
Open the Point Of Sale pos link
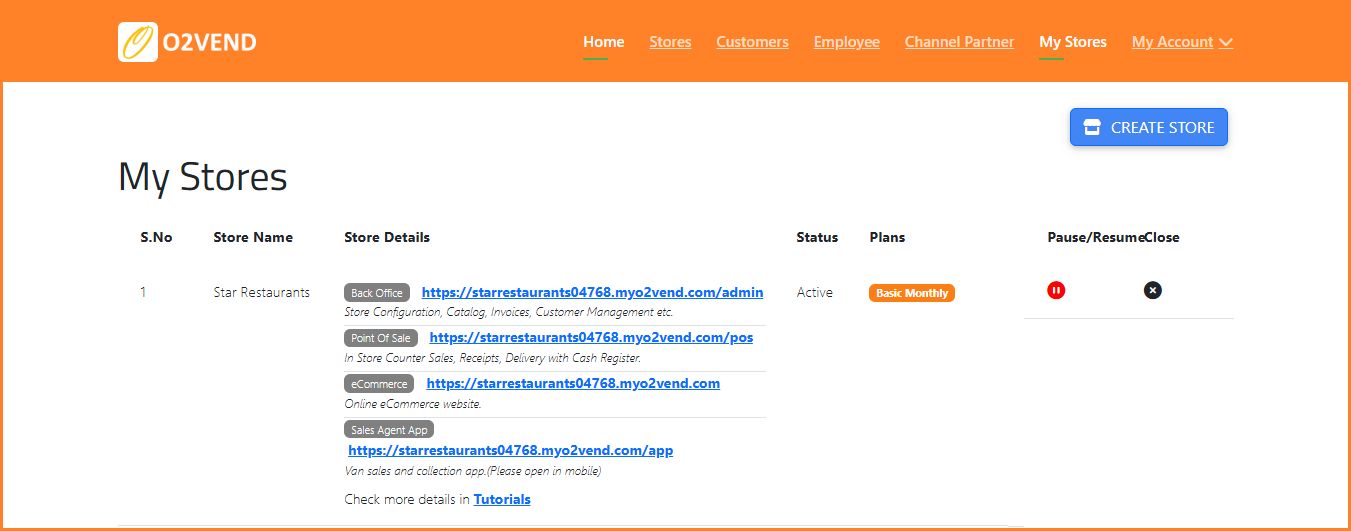click(x=591, y=338)
